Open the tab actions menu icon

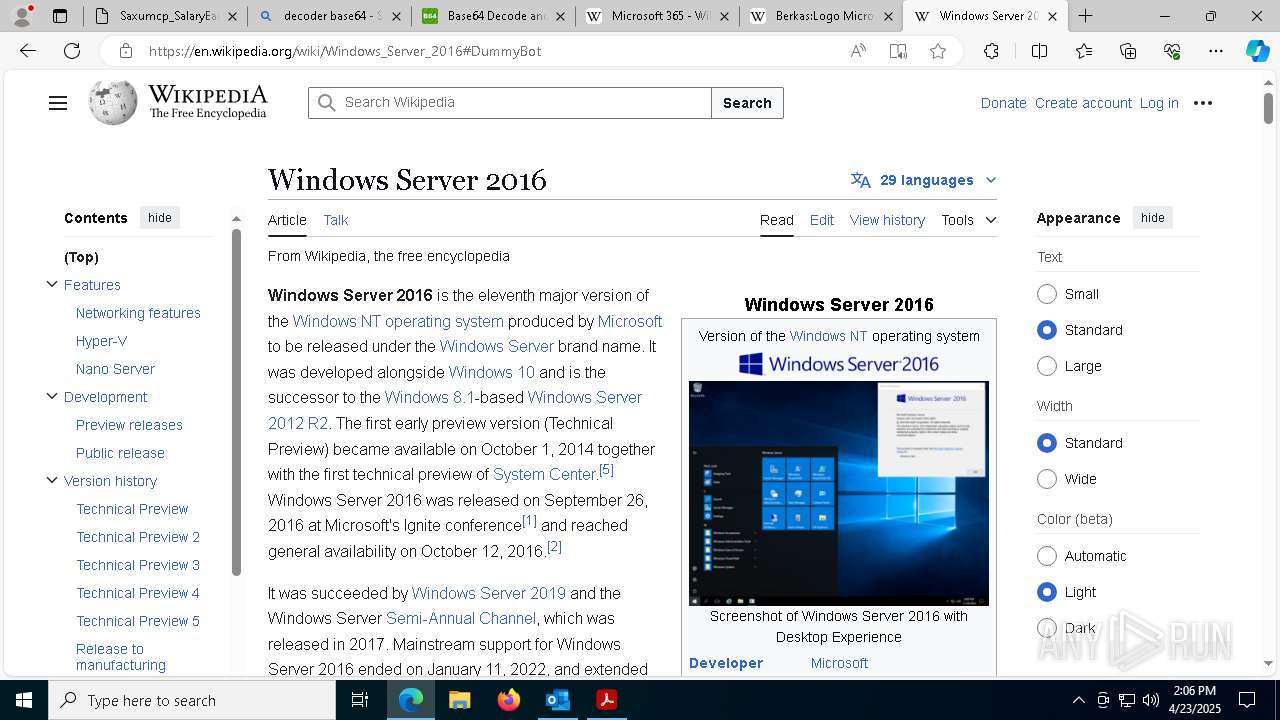tap(60, 16)
